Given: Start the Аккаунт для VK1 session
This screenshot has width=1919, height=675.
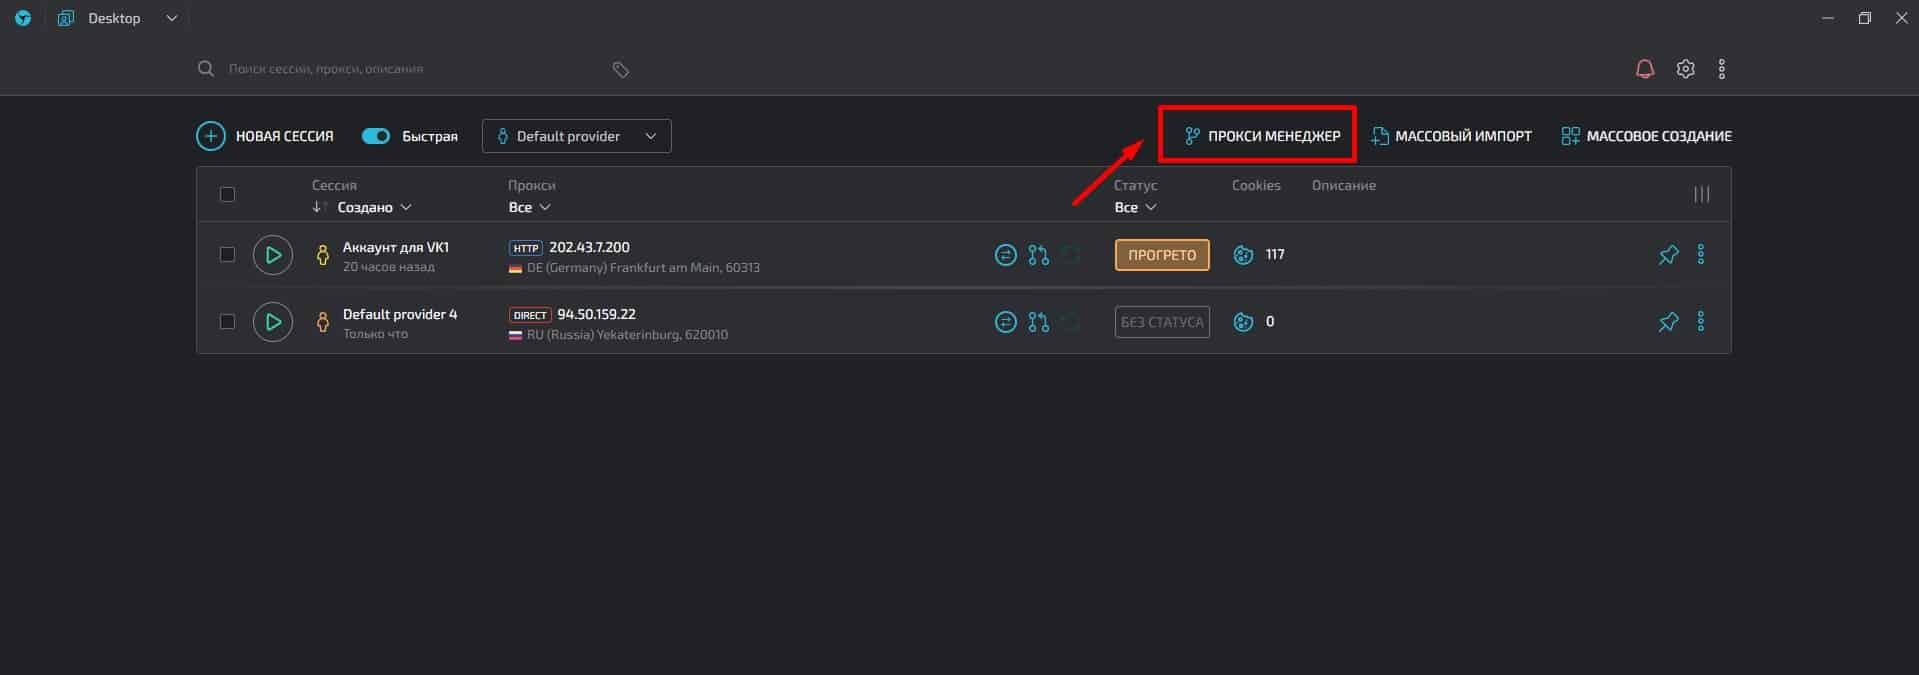Looking at the screenshot, I should 273,255.
